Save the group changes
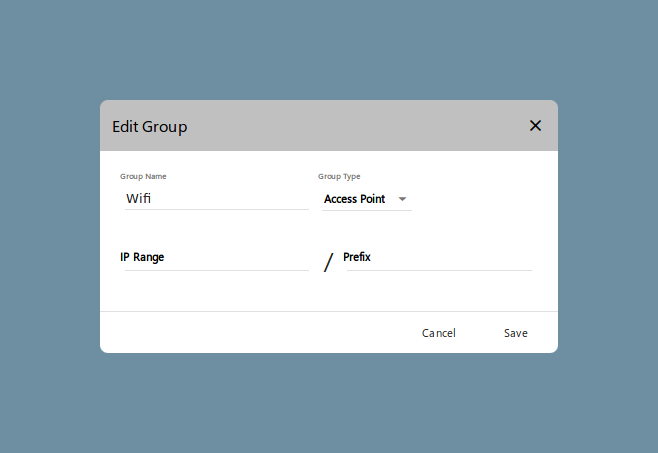 (x=516, y=333)
